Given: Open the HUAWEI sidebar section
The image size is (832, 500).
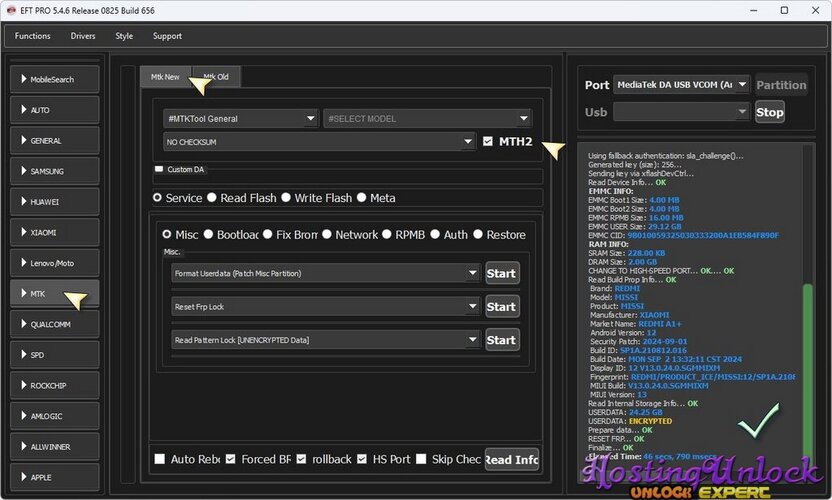Looking at the screenshot, I should tap(54, 202).
